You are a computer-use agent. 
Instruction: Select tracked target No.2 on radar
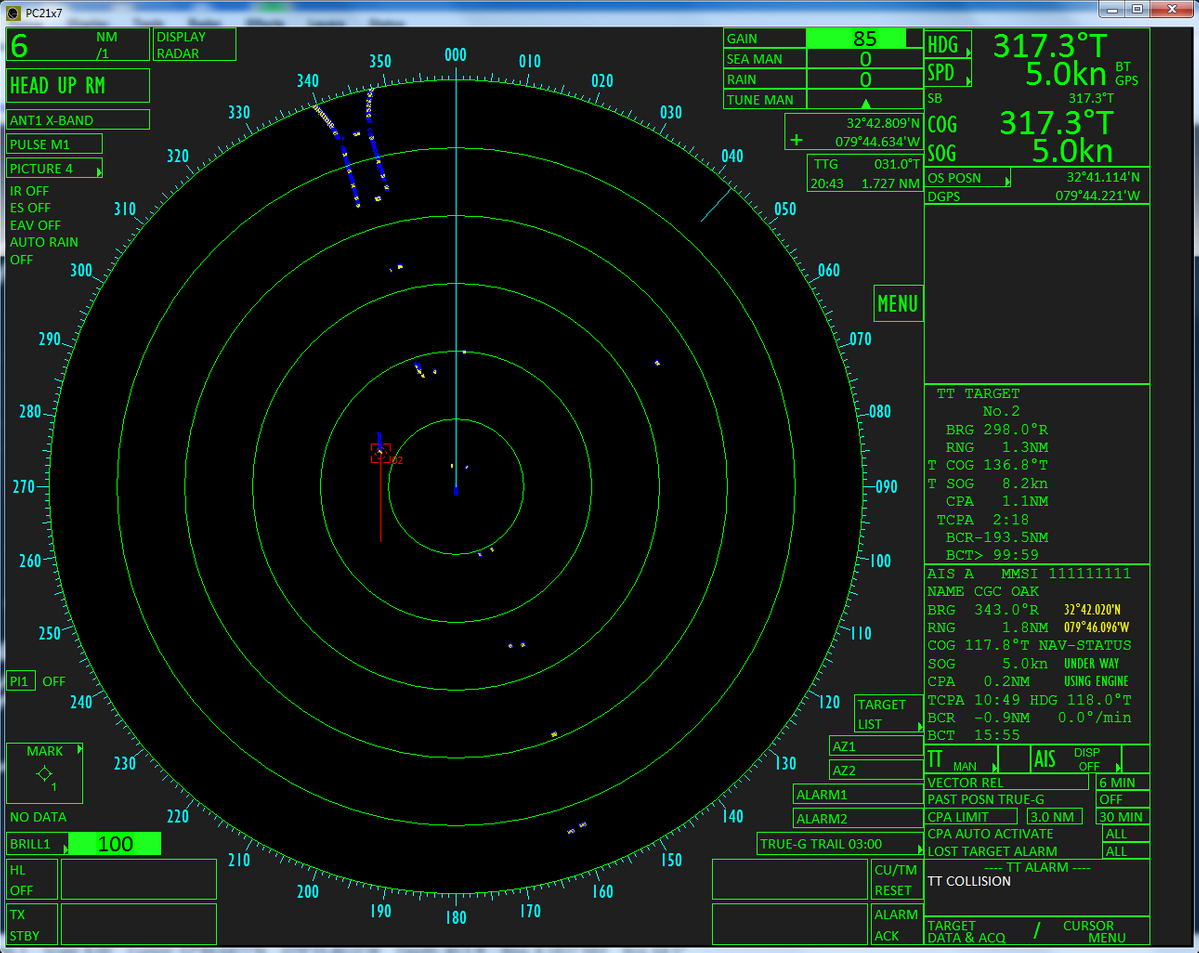(x=380, y=453)
